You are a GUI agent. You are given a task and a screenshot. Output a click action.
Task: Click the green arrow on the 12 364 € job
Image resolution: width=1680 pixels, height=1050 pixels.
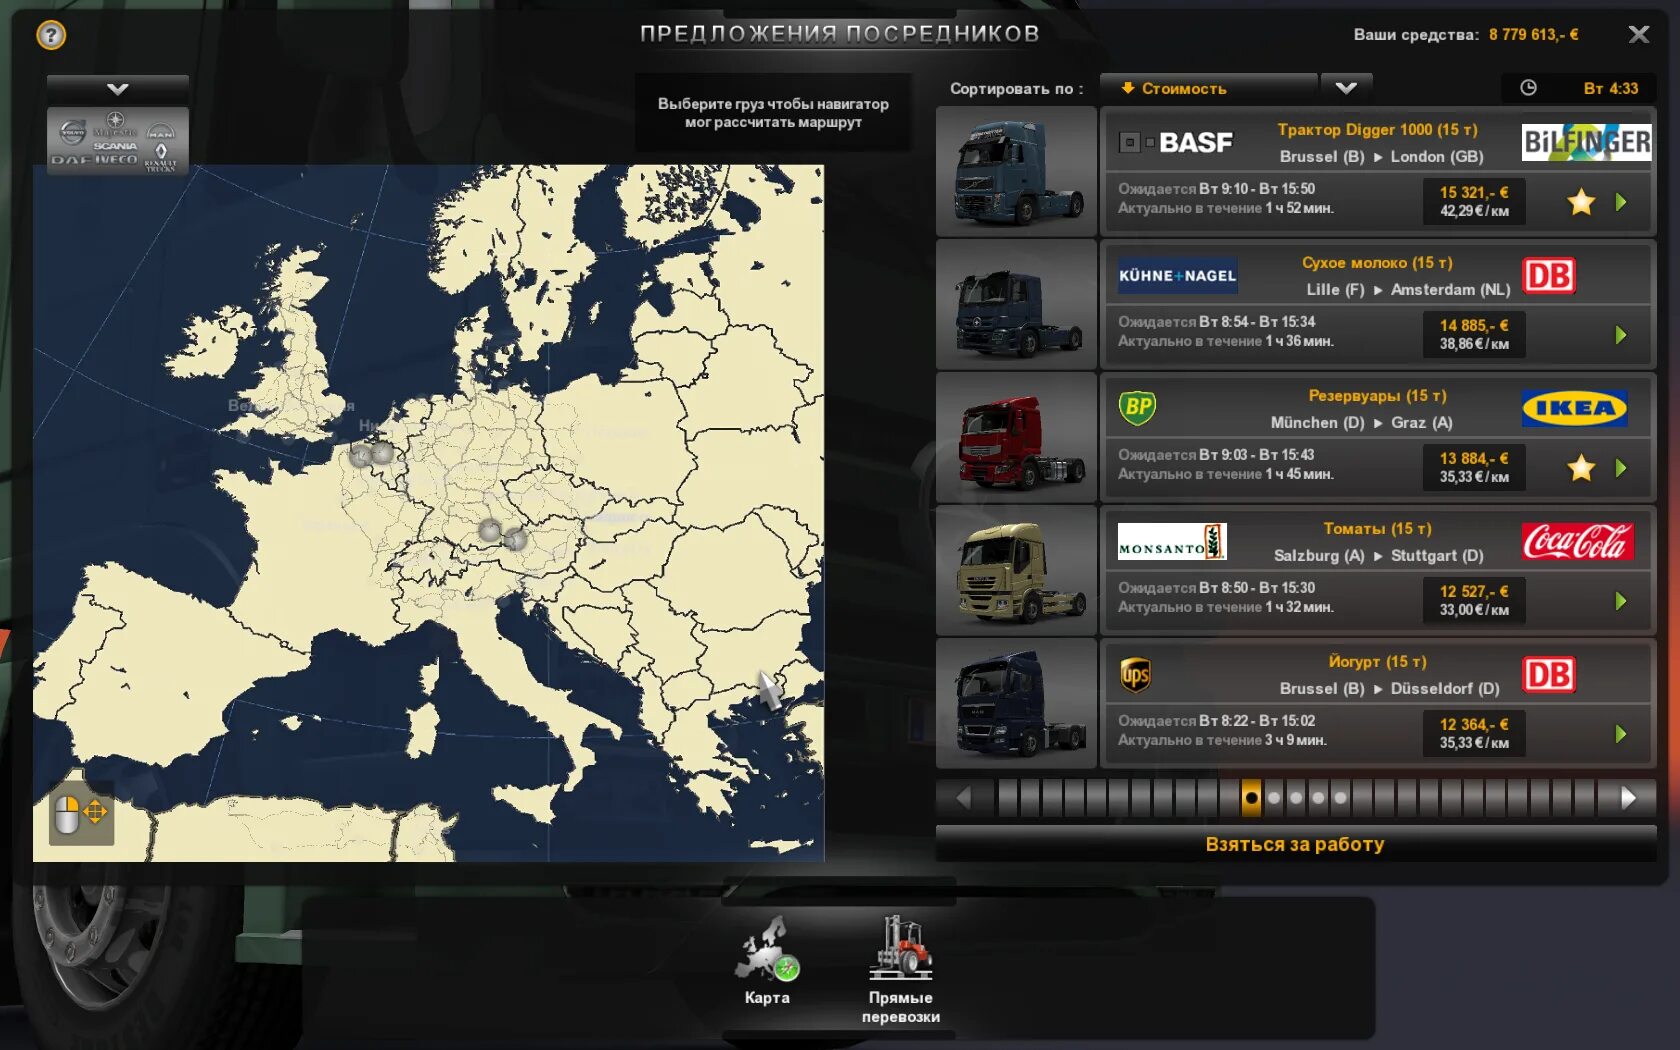pyautogui.click(x=1621, y=734)
